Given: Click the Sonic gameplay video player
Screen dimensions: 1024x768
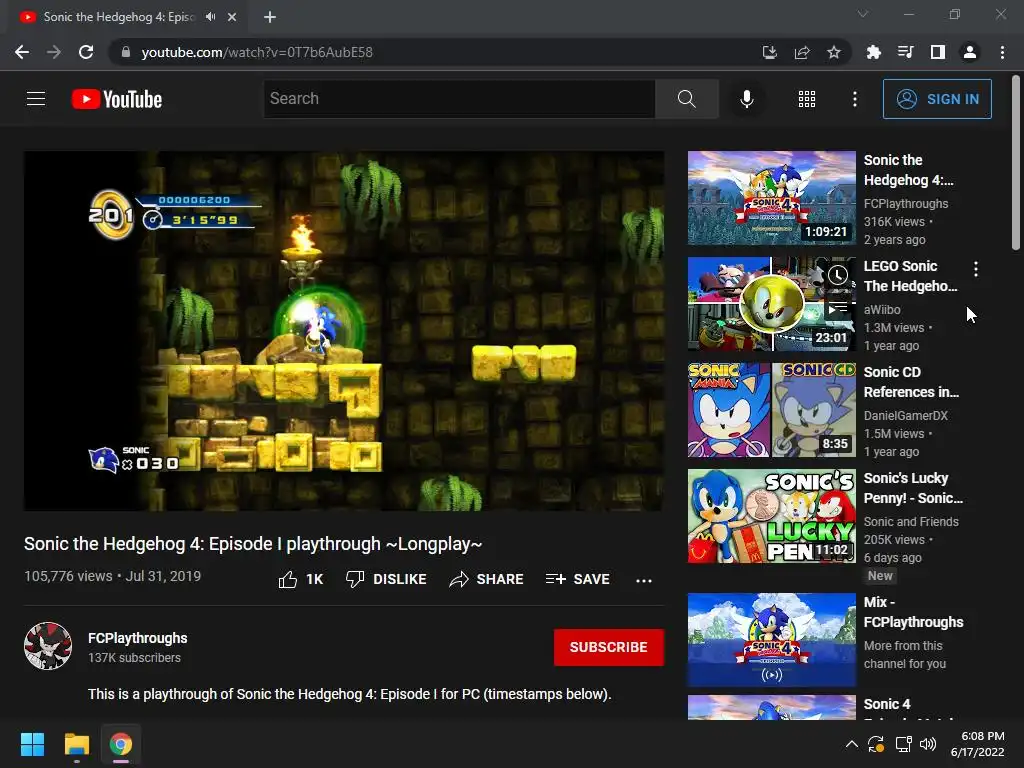Looking at the screenshot, I should 344,331.
